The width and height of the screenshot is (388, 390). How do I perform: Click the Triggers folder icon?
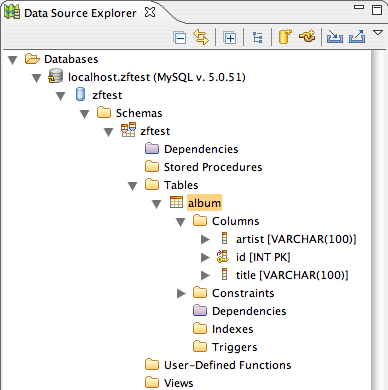200,346
